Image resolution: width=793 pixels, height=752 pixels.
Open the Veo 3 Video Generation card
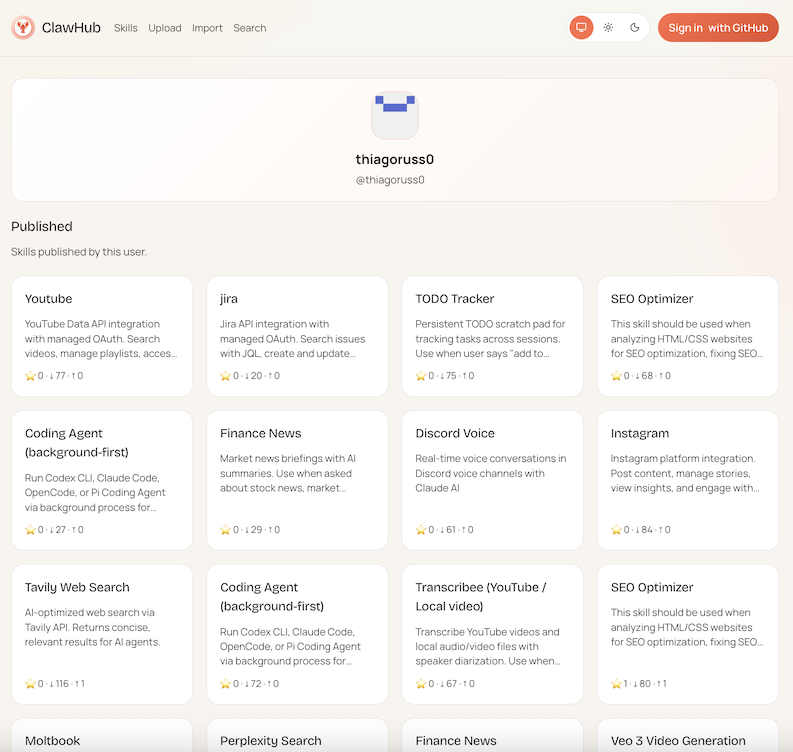pyautogui.click(x=688, y=735)
